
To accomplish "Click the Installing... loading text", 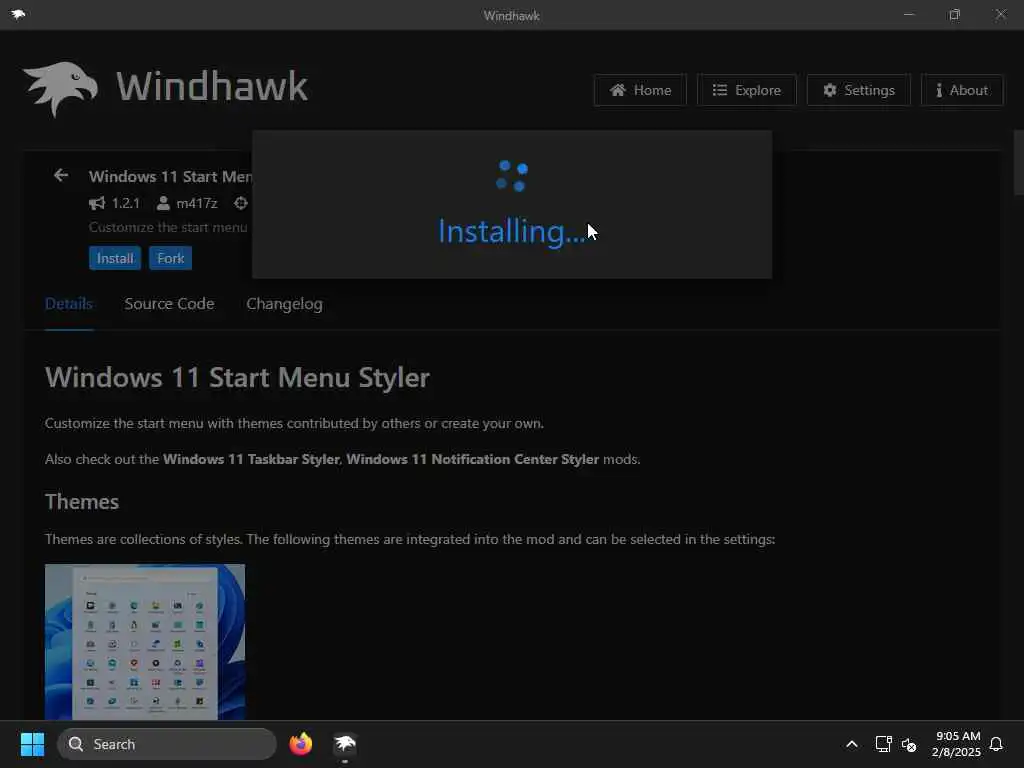I will pos(512,231).
